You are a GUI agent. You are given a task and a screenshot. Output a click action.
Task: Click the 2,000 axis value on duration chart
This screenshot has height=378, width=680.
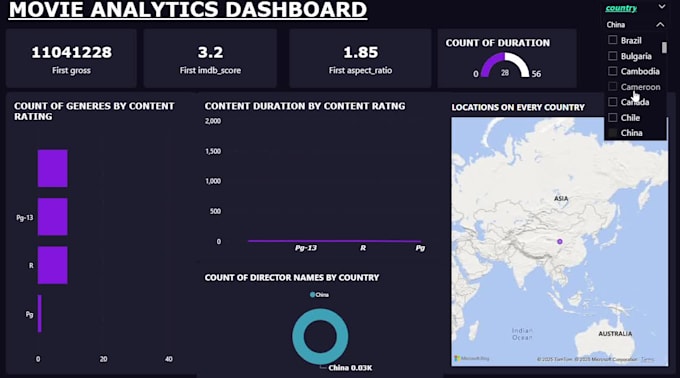tap(213, 121)
